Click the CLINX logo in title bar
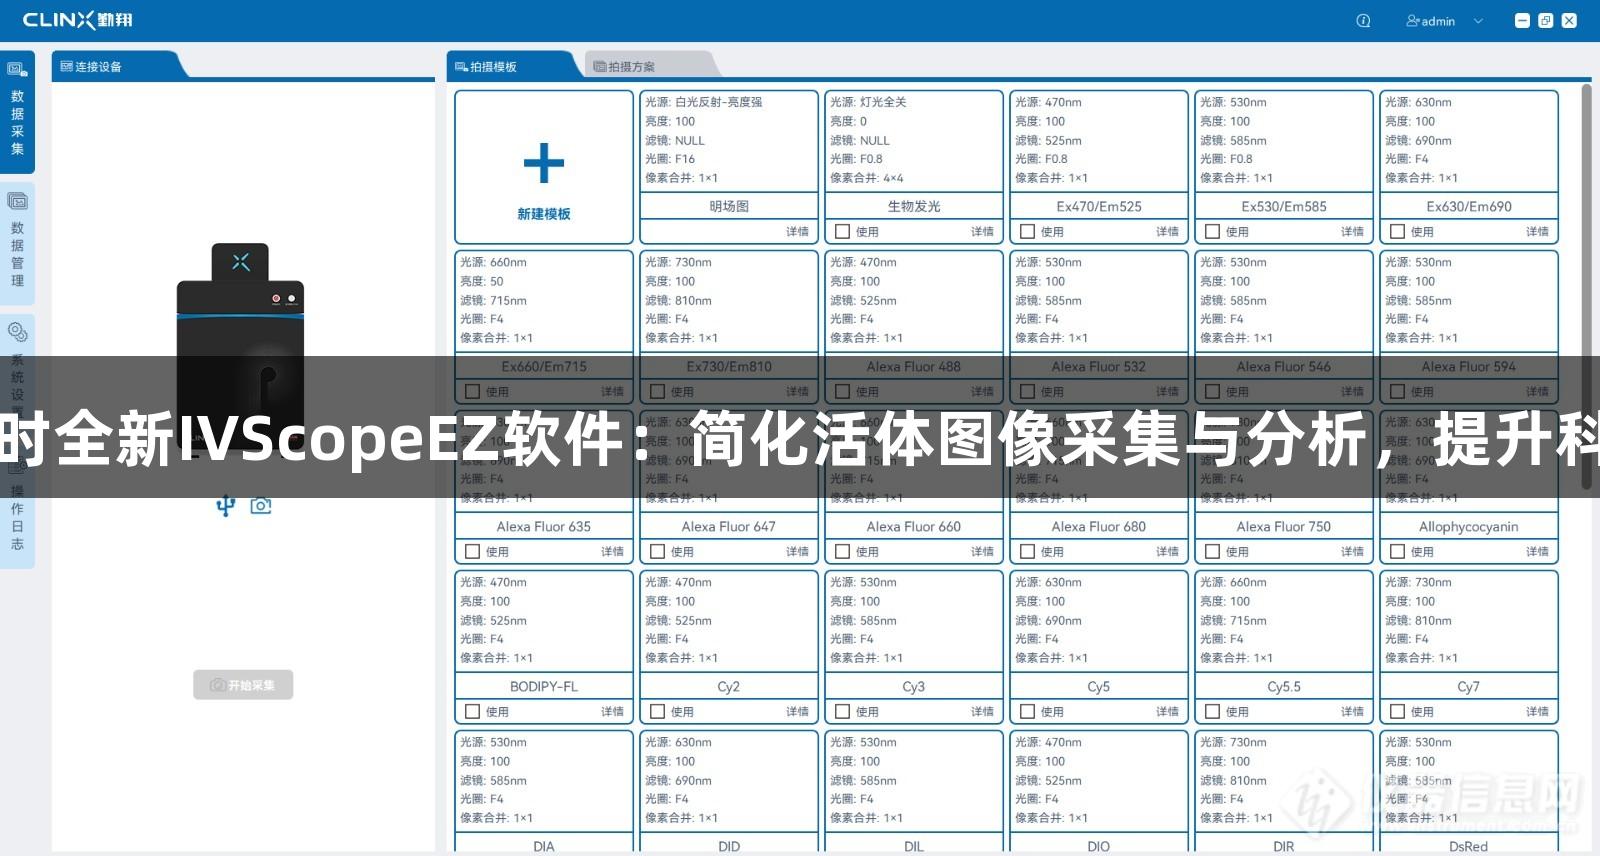Screen dimensions: 1600x856 pyautogui.click(x=77, y=20)
